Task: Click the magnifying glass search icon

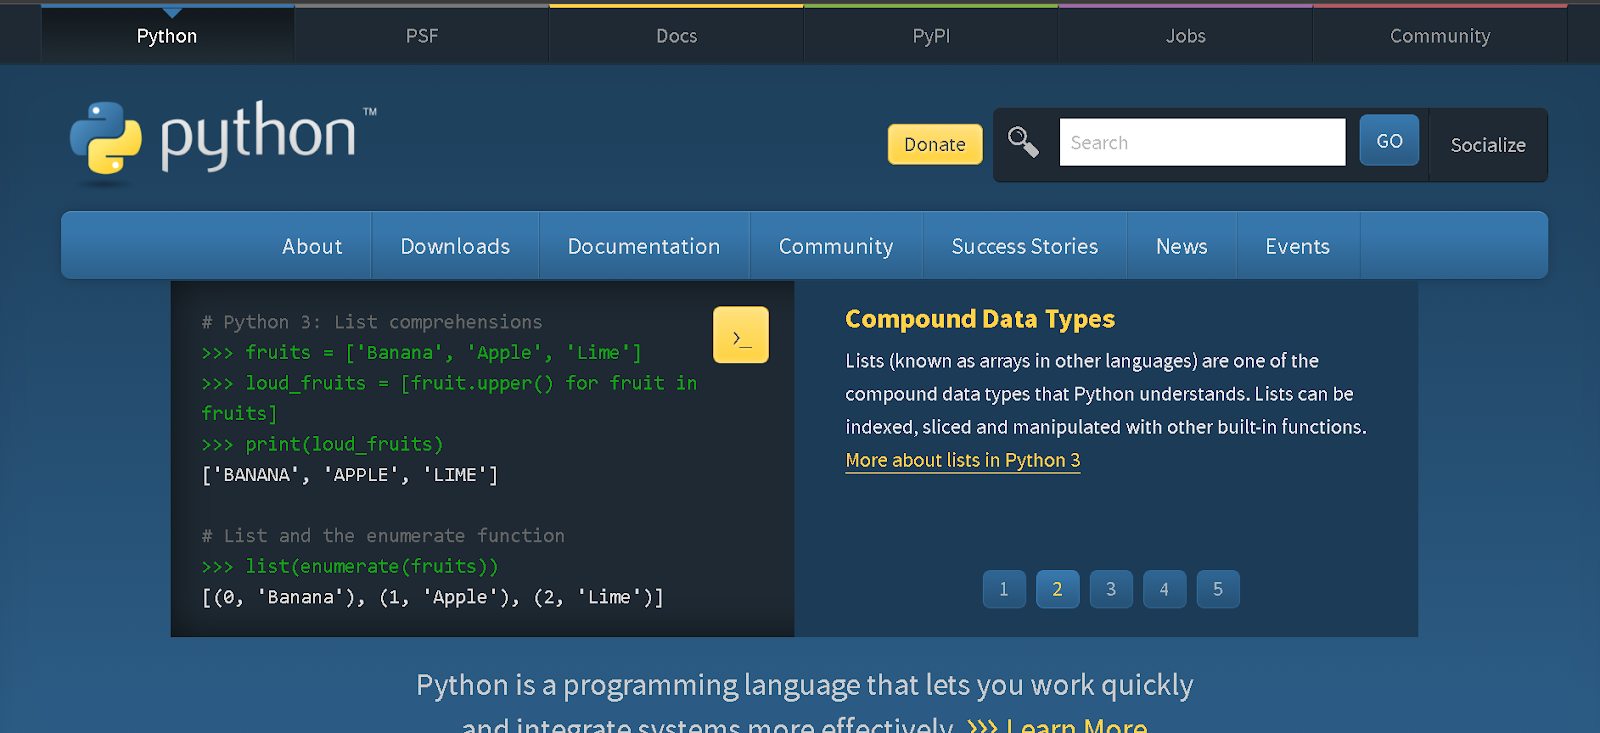Action: [1023, 142]
